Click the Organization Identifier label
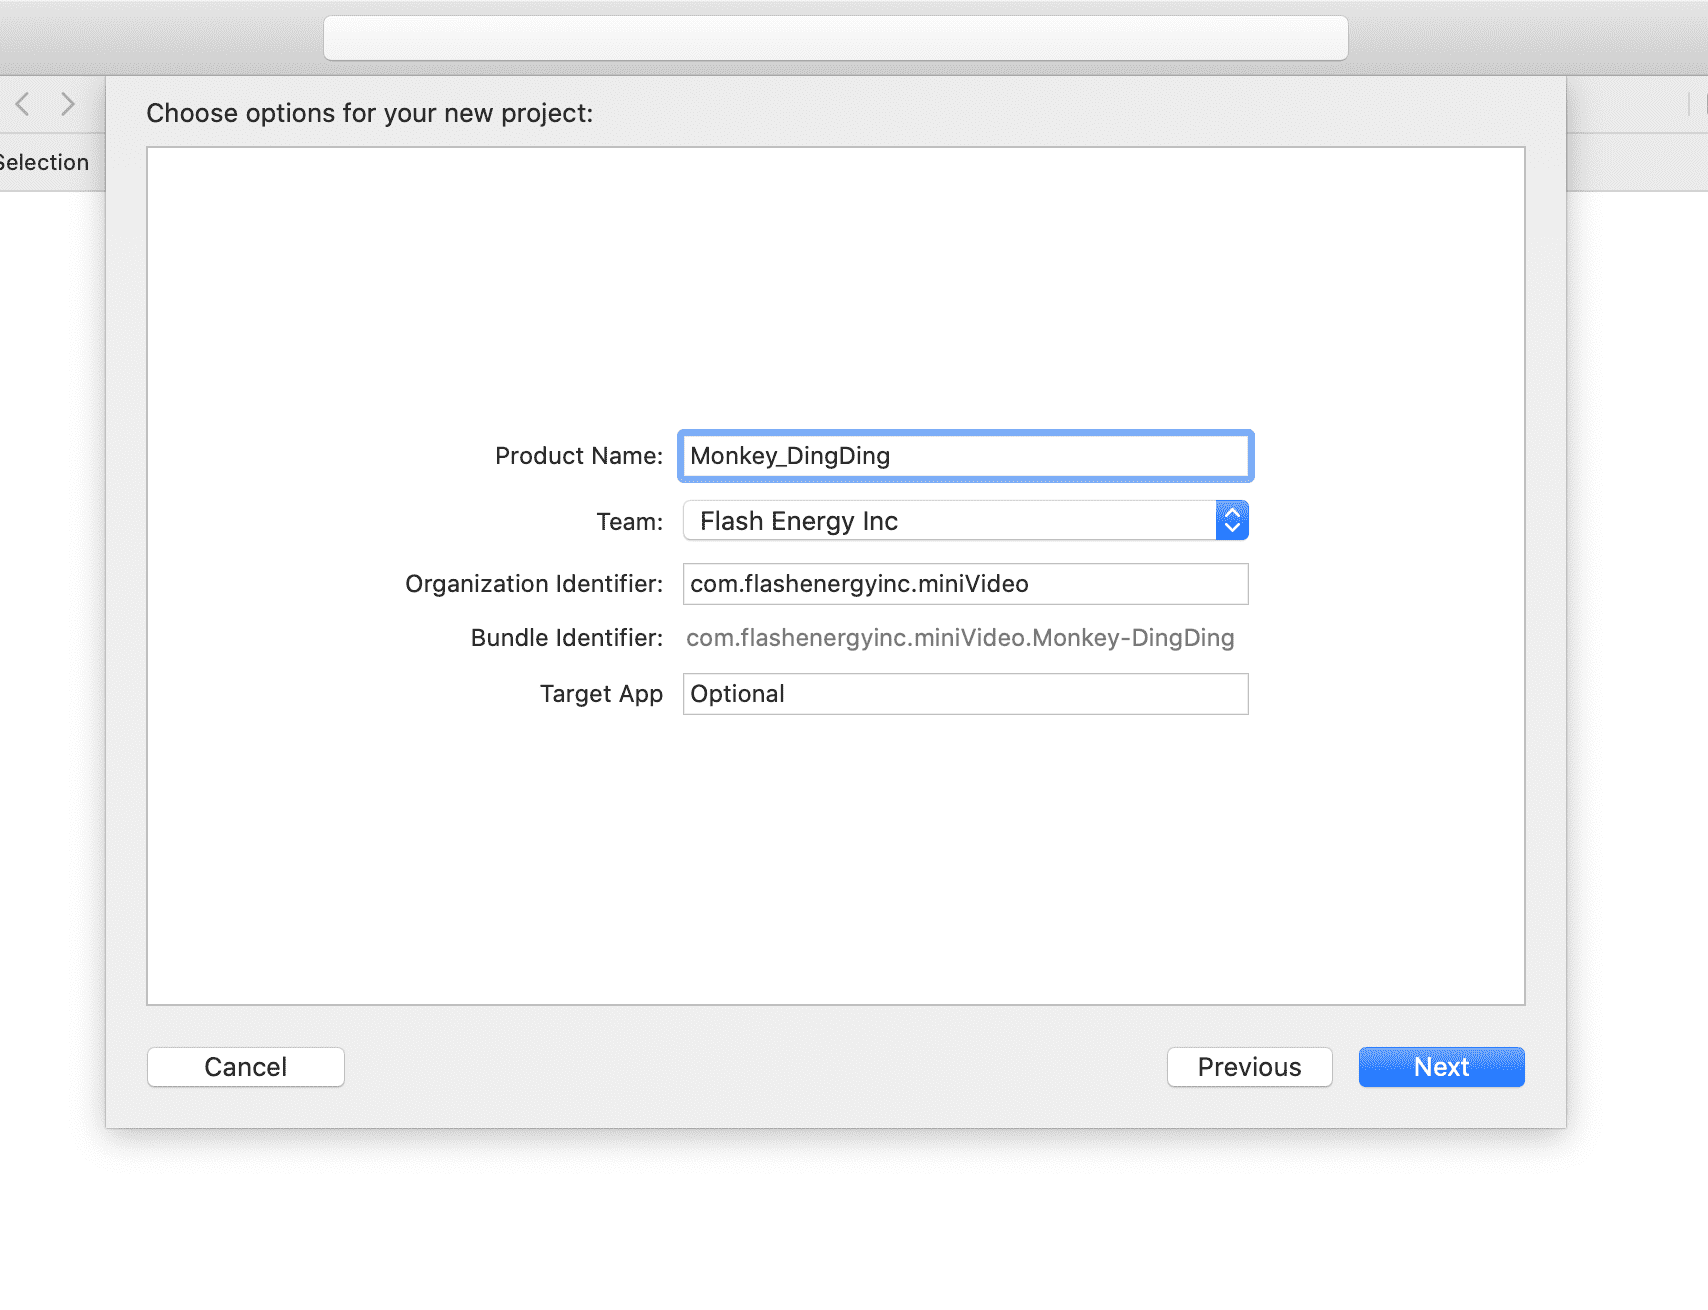Image resolution: width=1708 pixels, height=1310 pixels. tap(534, 584)
